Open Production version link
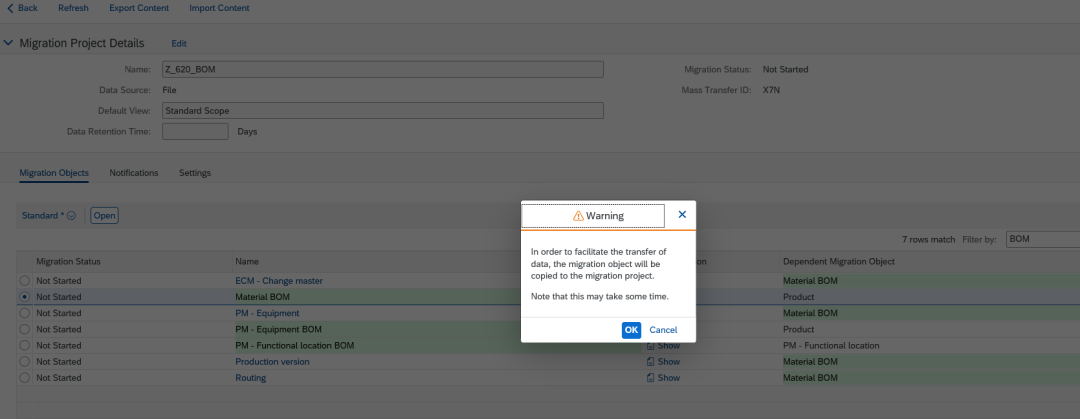 pos(272,362)
